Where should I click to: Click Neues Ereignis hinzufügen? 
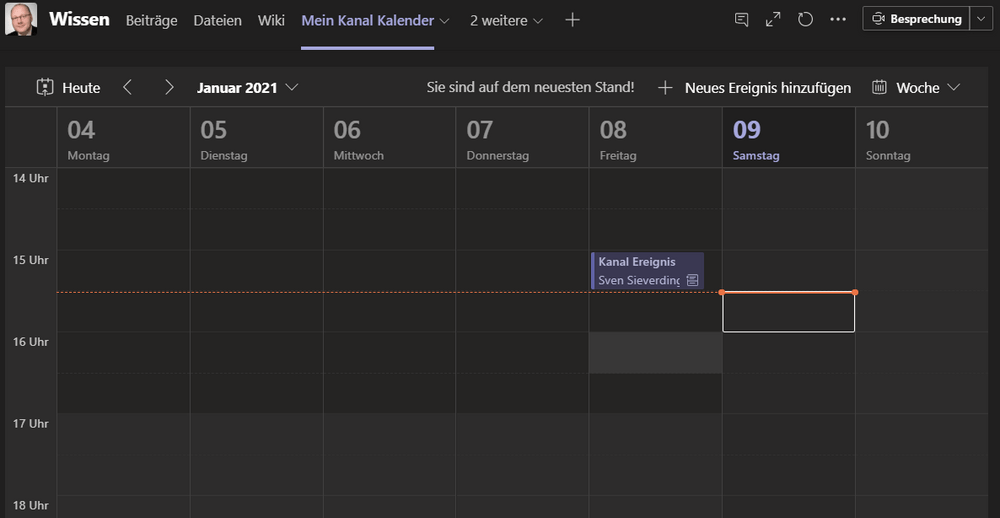[754, 87]
